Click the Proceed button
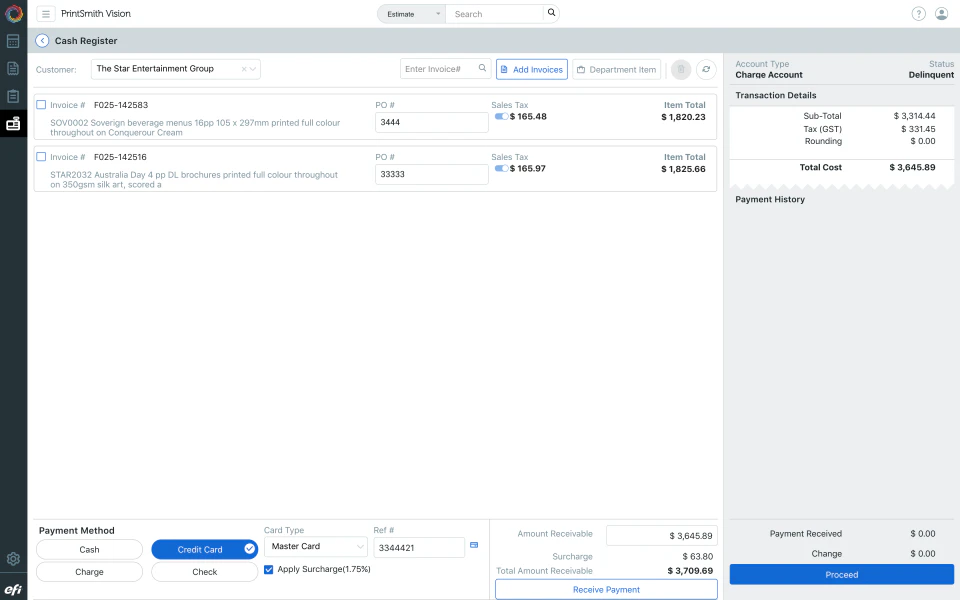 point(841,574)
